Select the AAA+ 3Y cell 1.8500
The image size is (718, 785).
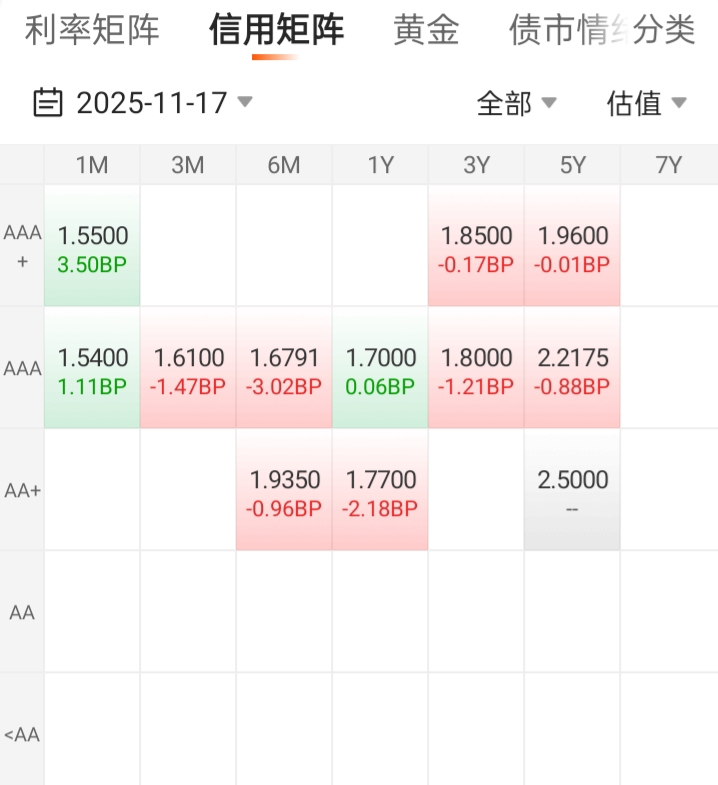[476, 247]
